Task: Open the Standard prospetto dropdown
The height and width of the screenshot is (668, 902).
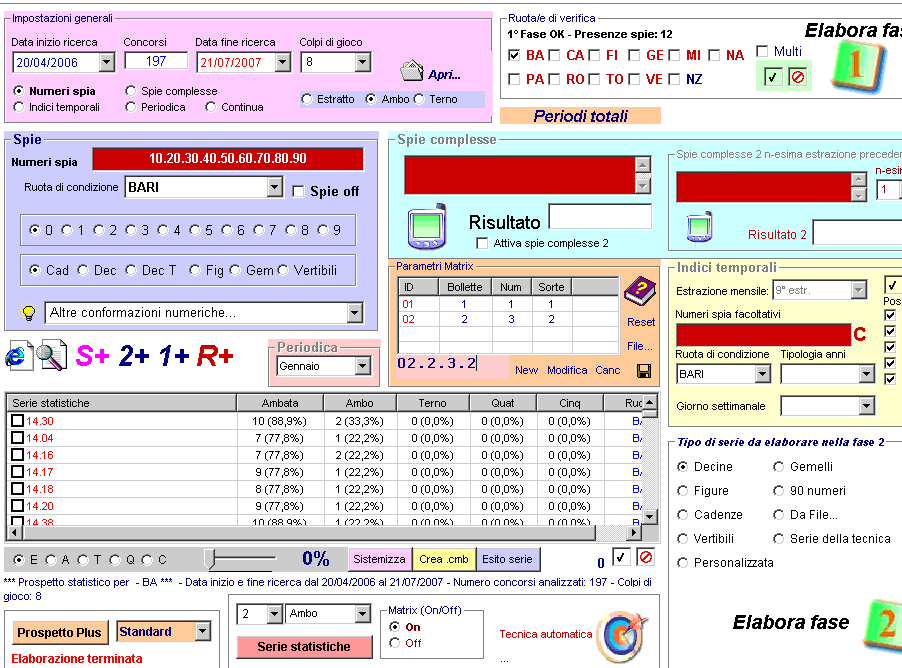Action: tap(202, 632)
